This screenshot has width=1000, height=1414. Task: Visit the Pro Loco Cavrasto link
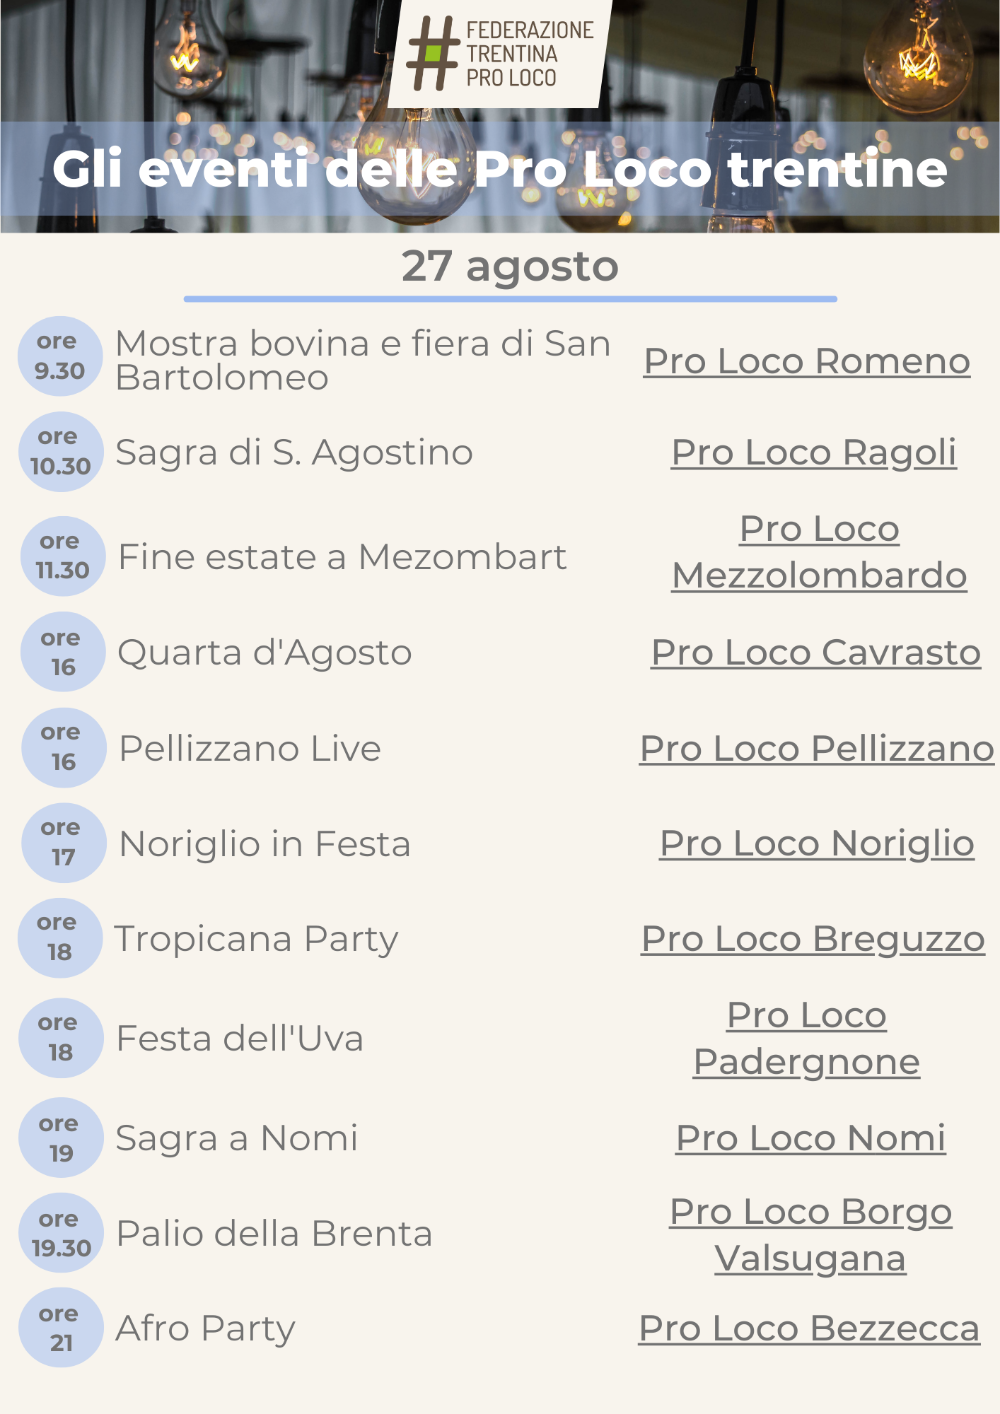click(816, 652)
